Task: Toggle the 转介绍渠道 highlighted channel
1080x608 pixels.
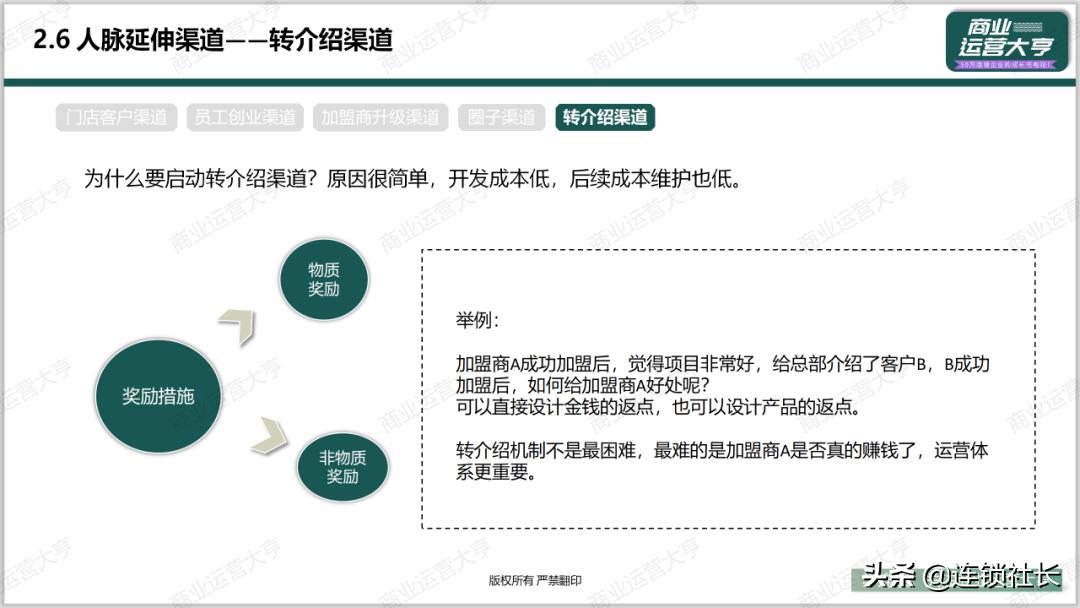Action: (x=605, y=117)
